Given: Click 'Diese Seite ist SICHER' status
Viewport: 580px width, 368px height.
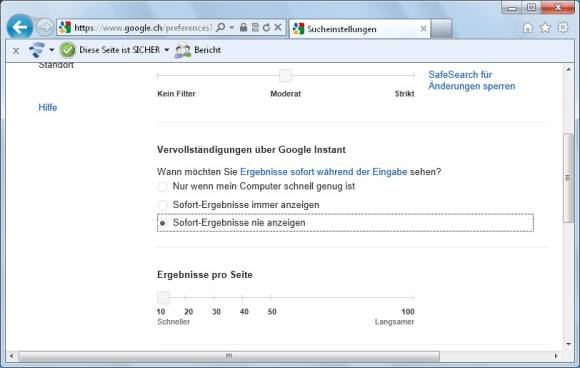Looking at the screenshot, I should [x=119, y=50].
